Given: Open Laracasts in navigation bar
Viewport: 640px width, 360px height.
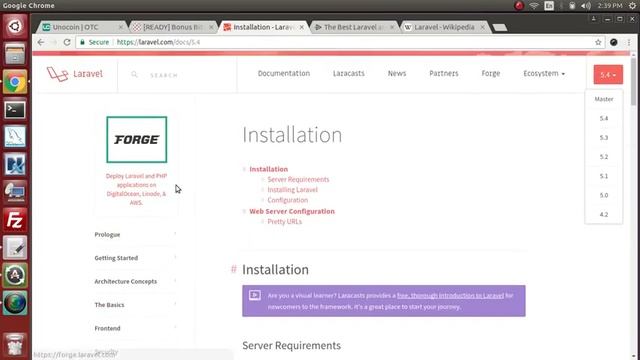Looking at the screenshot, I should [x=349, y=73].
